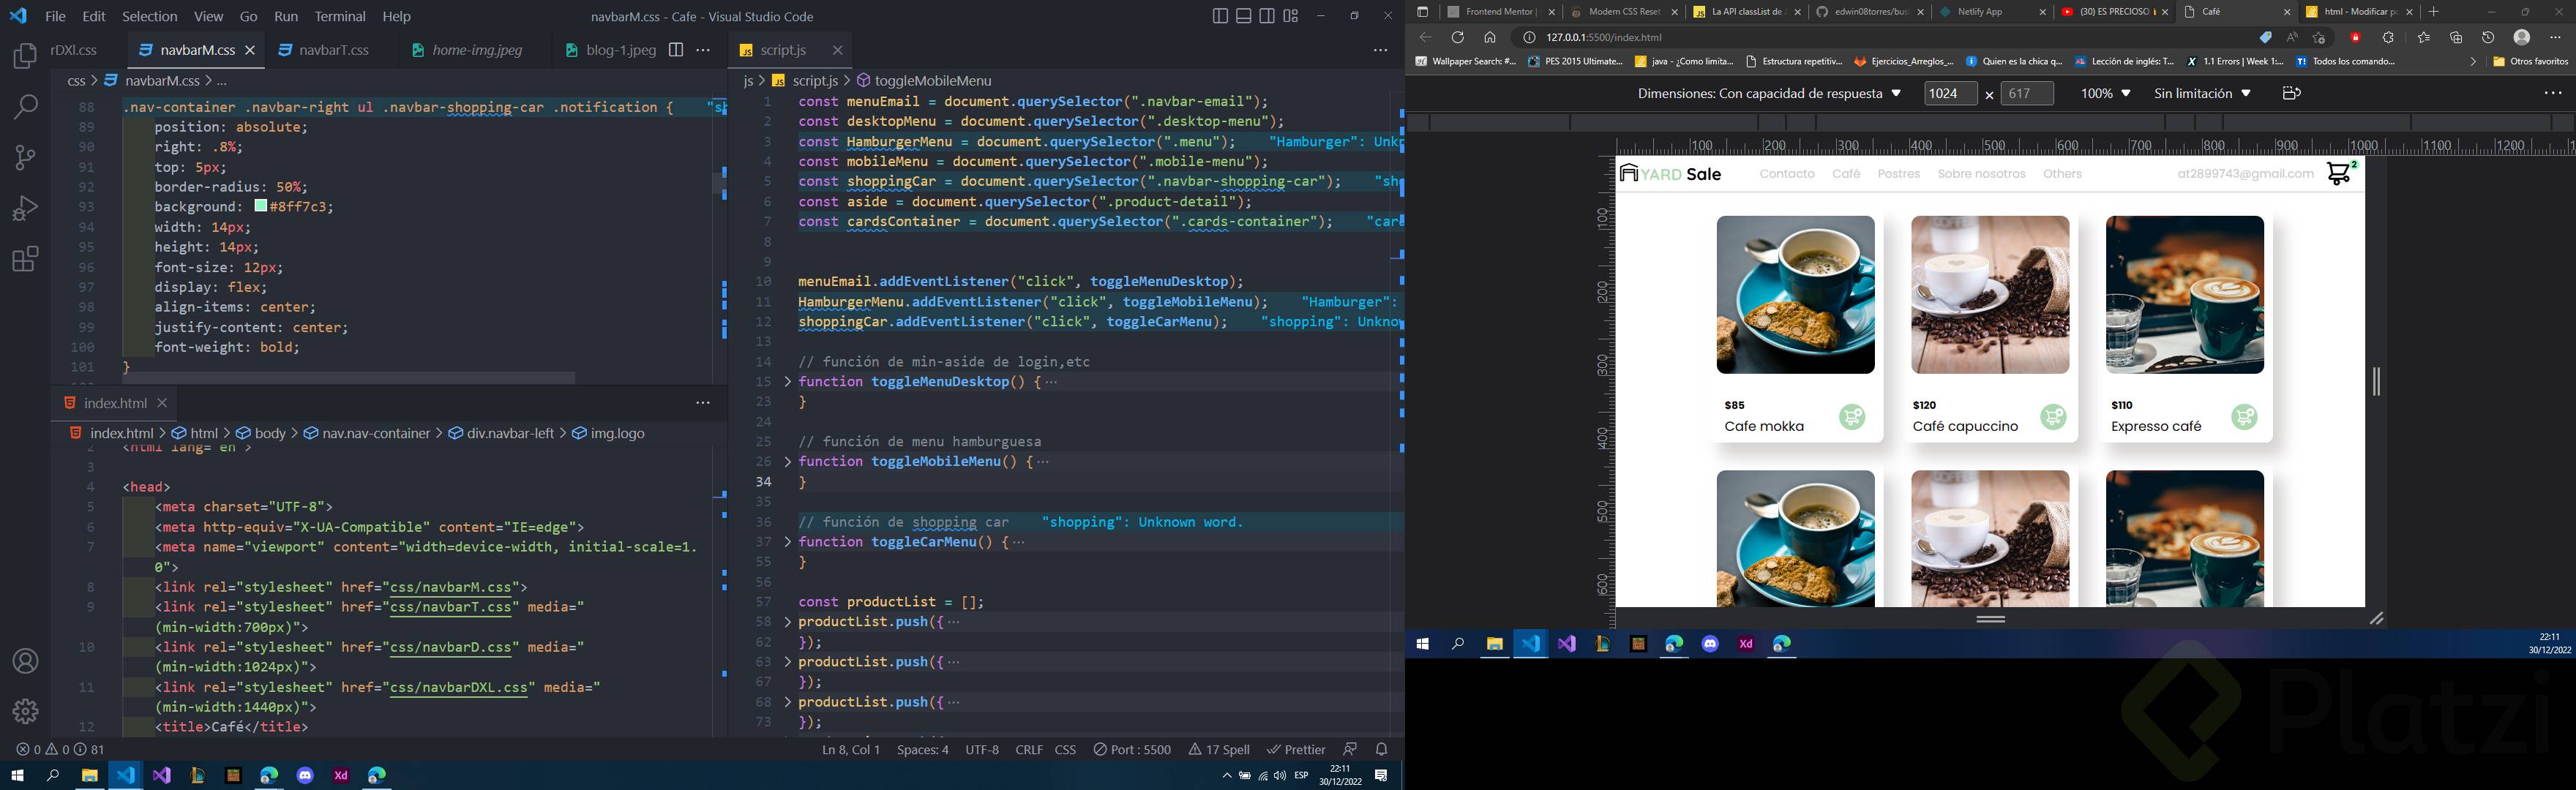Viewport: 2576px width, 790px height.
Task: Open the Manage gear in VS Code
Action: click(25, 711)
